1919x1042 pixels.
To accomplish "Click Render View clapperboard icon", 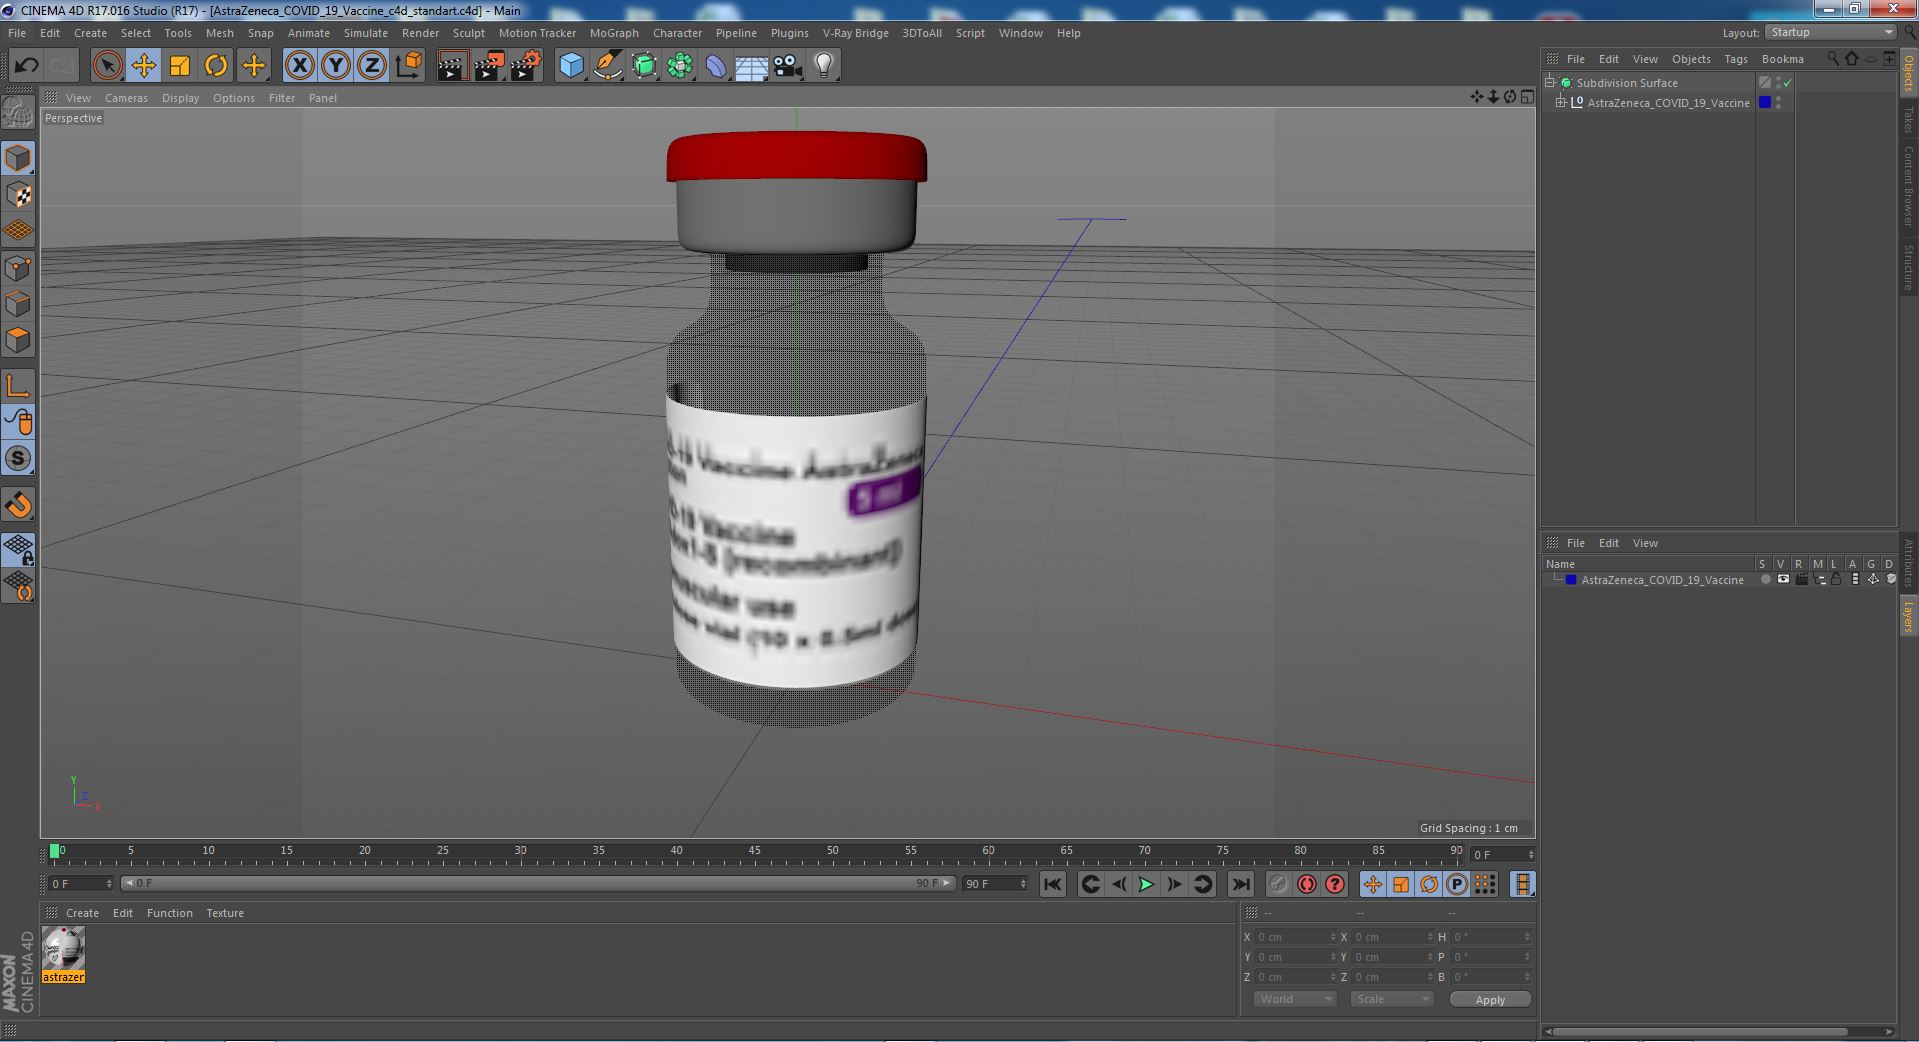I will click(452, 66).
